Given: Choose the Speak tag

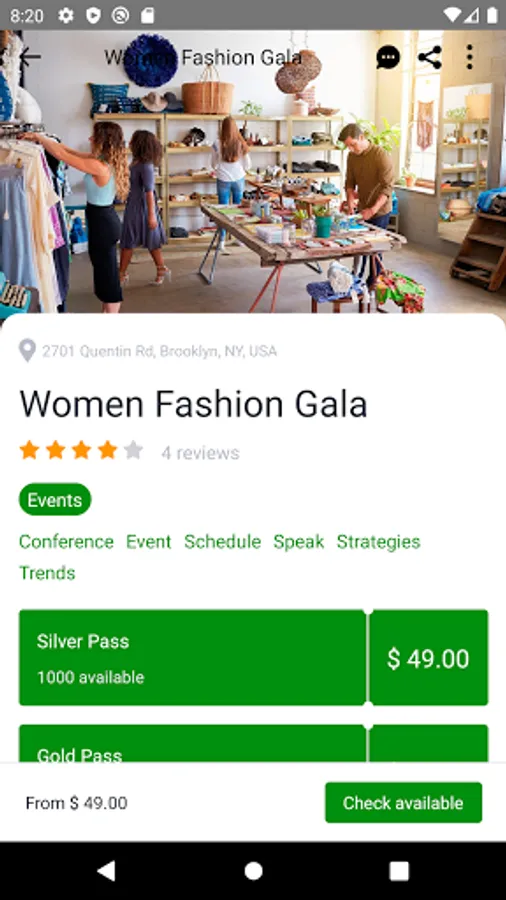Looking at the screenshot, I should click(x=299, y=542).
